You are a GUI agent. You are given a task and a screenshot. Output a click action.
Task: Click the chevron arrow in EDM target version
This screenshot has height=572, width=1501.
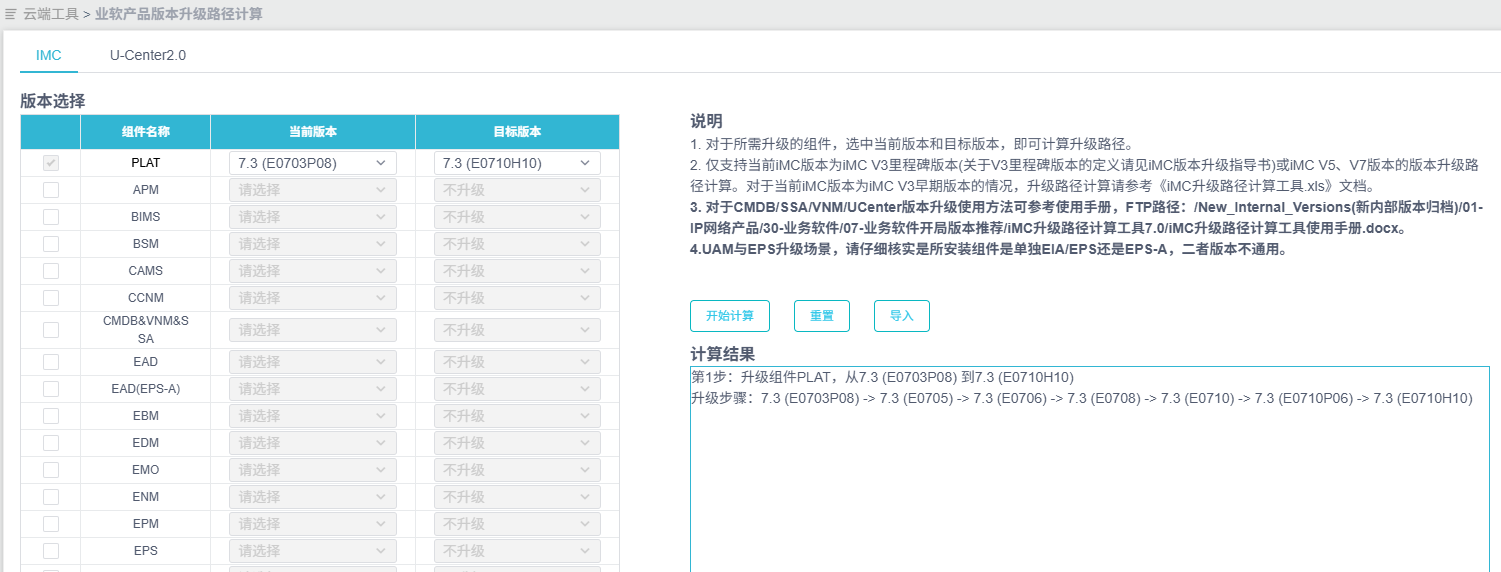click(584, 443)
